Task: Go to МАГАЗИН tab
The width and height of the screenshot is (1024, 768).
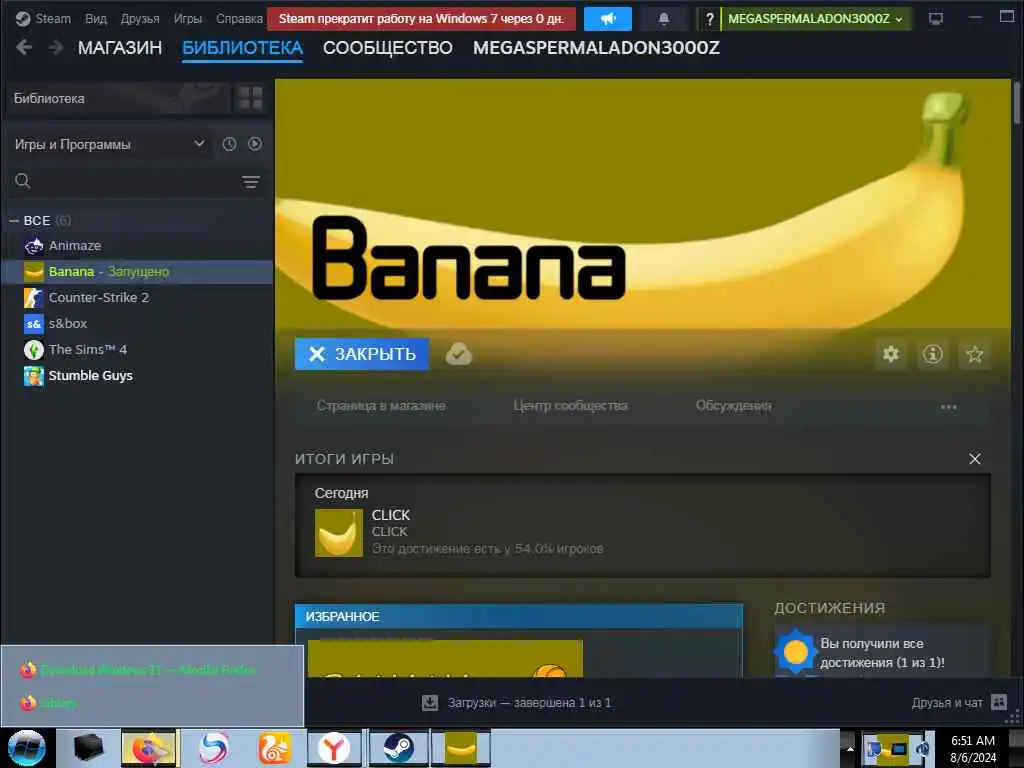Action: pos(120,48)
